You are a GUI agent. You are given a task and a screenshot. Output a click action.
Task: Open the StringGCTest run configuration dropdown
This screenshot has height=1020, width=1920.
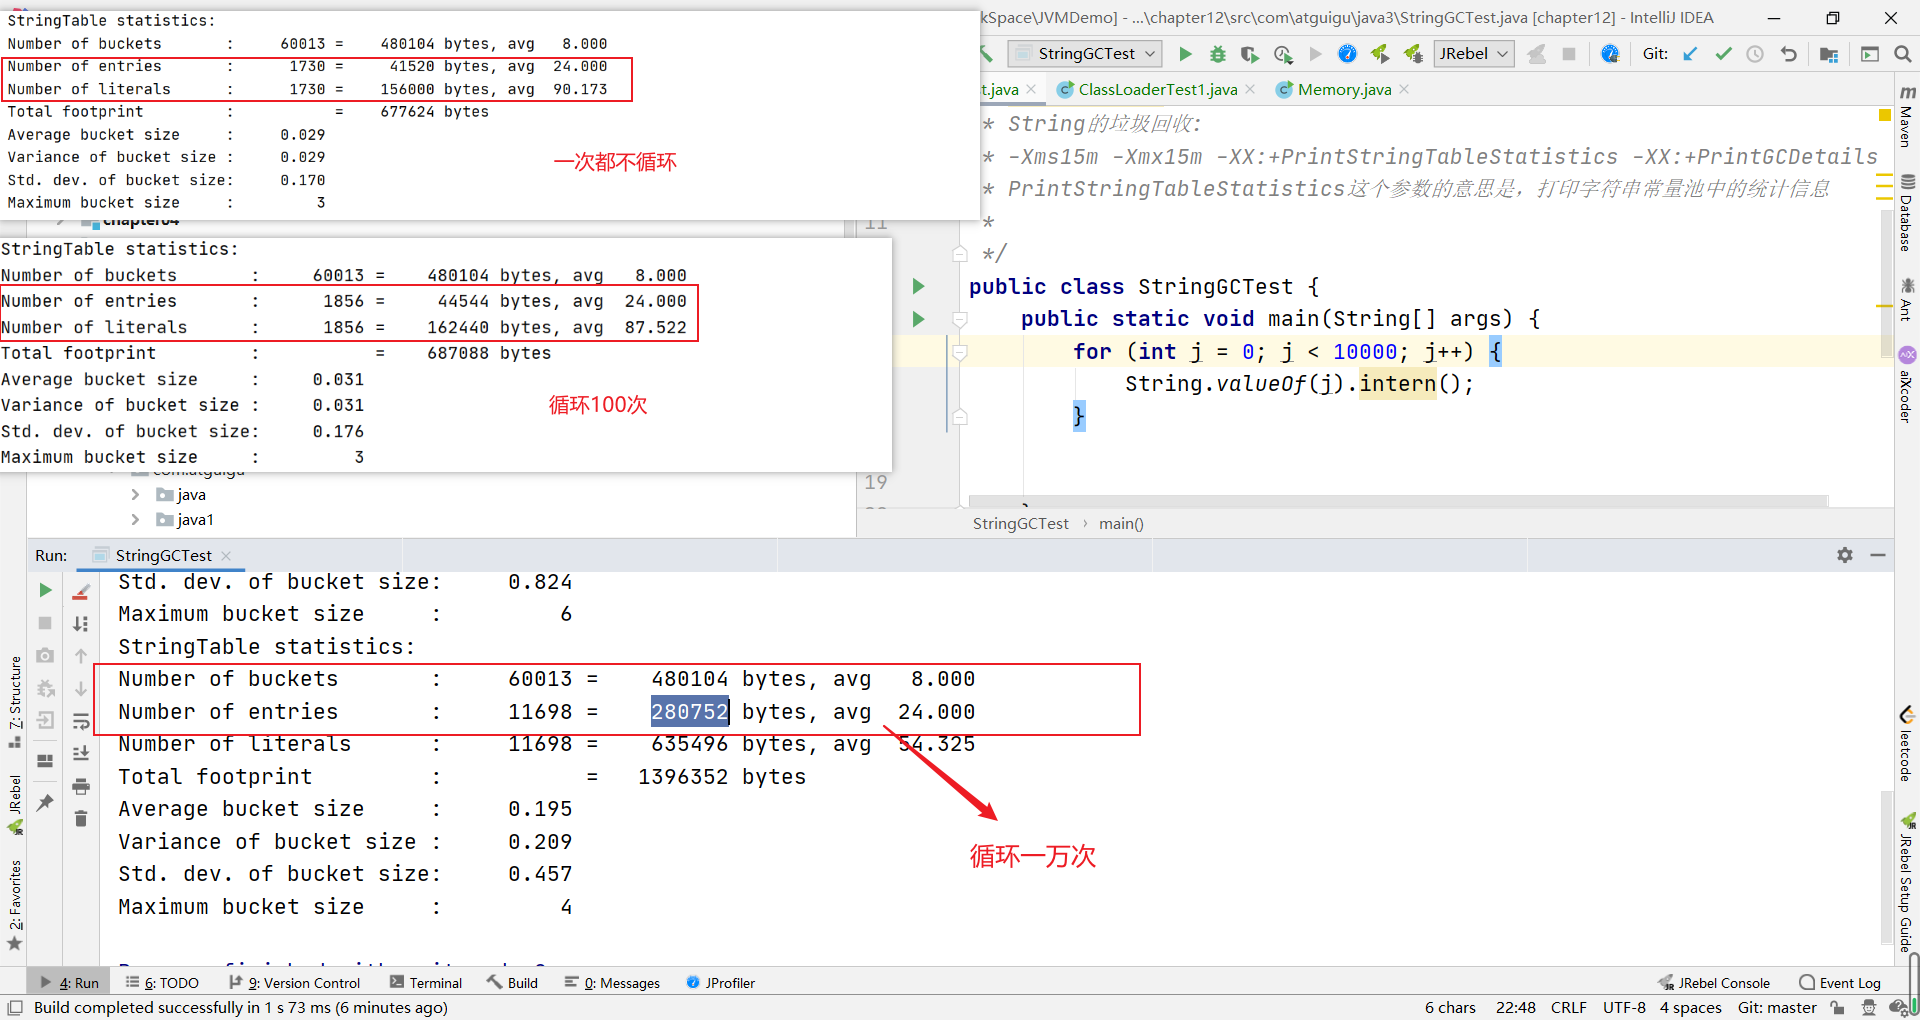(1085, 54)
